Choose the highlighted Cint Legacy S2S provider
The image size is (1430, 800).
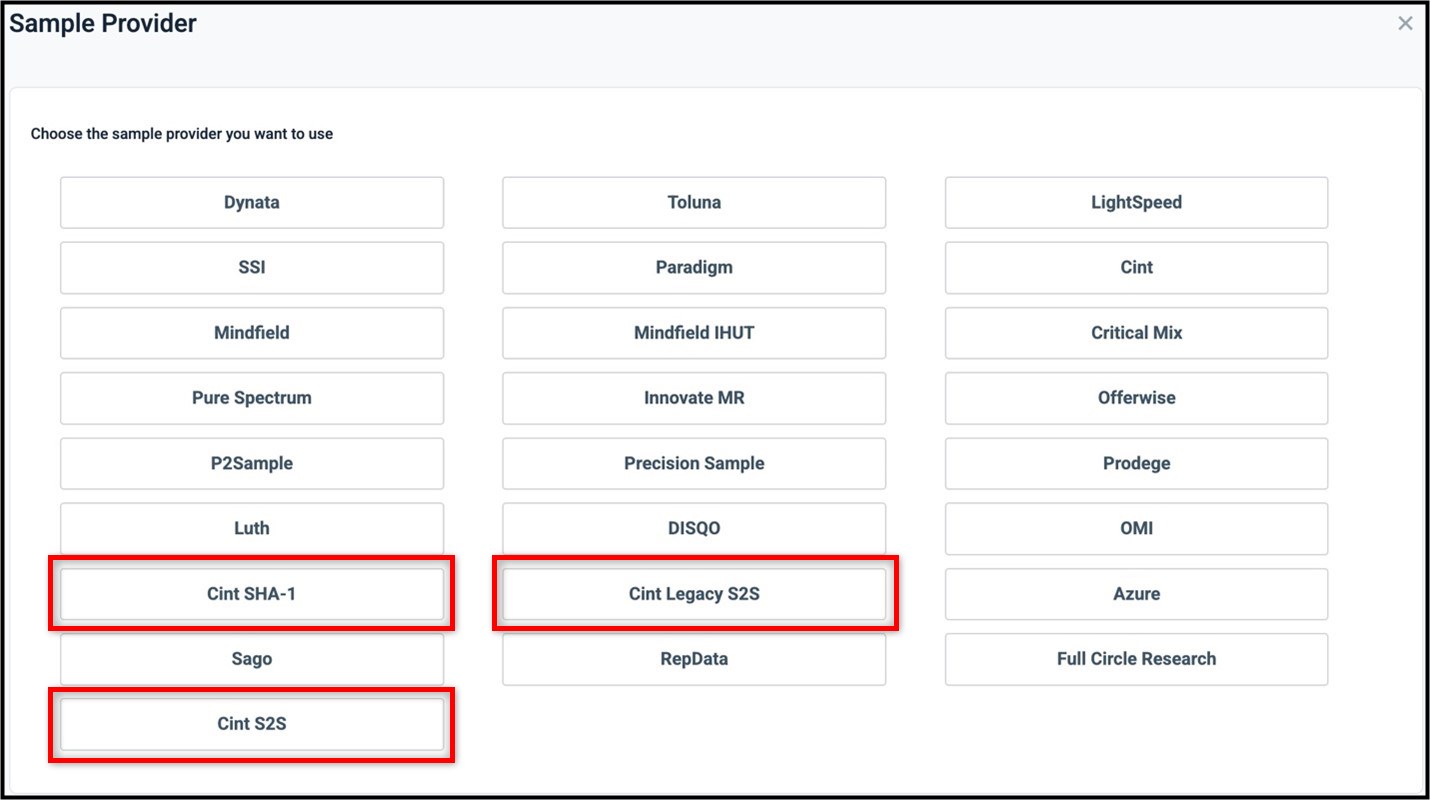tap(694, 593)
